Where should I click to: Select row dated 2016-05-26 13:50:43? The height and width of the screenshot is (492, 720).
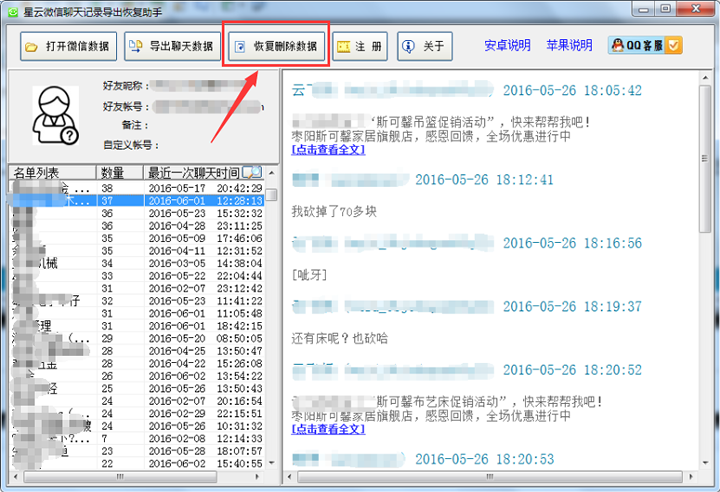[x=137, y=389]
